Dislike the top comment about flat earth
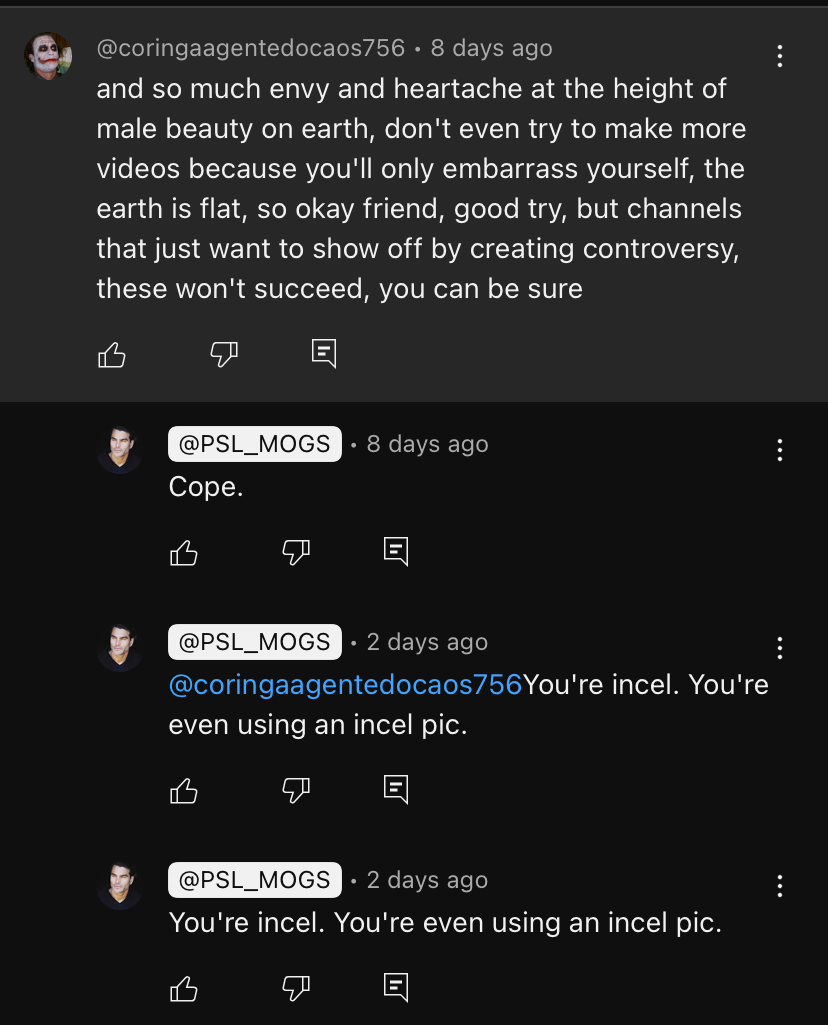The image size is (828, 1025). (x=224, y=353)
